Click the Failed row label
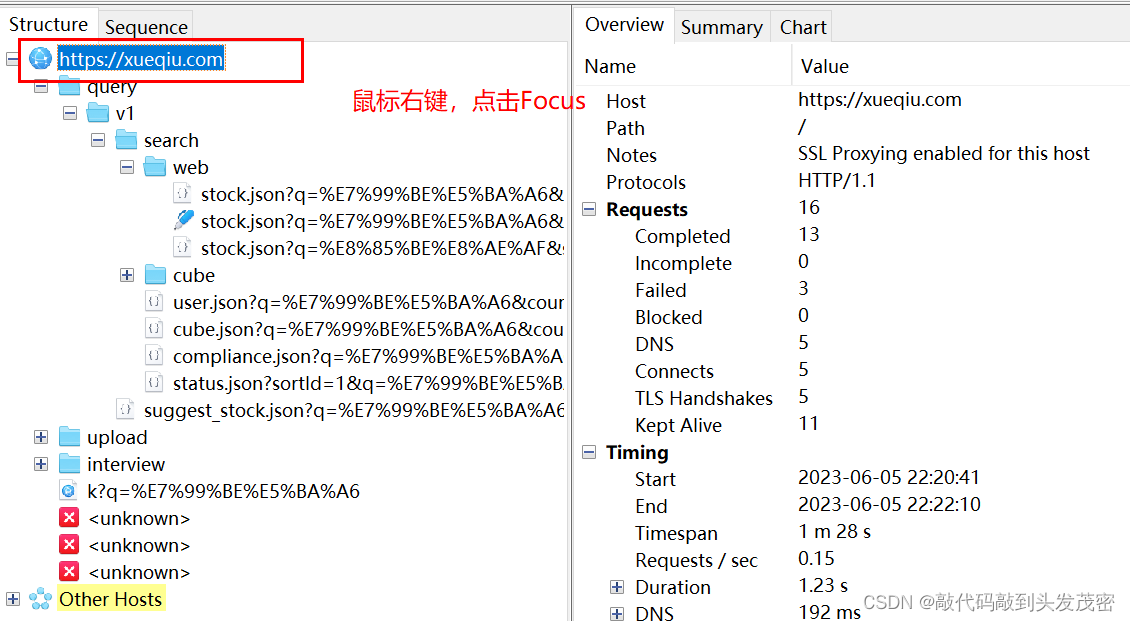The image size is (1130, 621). [660, 290]
